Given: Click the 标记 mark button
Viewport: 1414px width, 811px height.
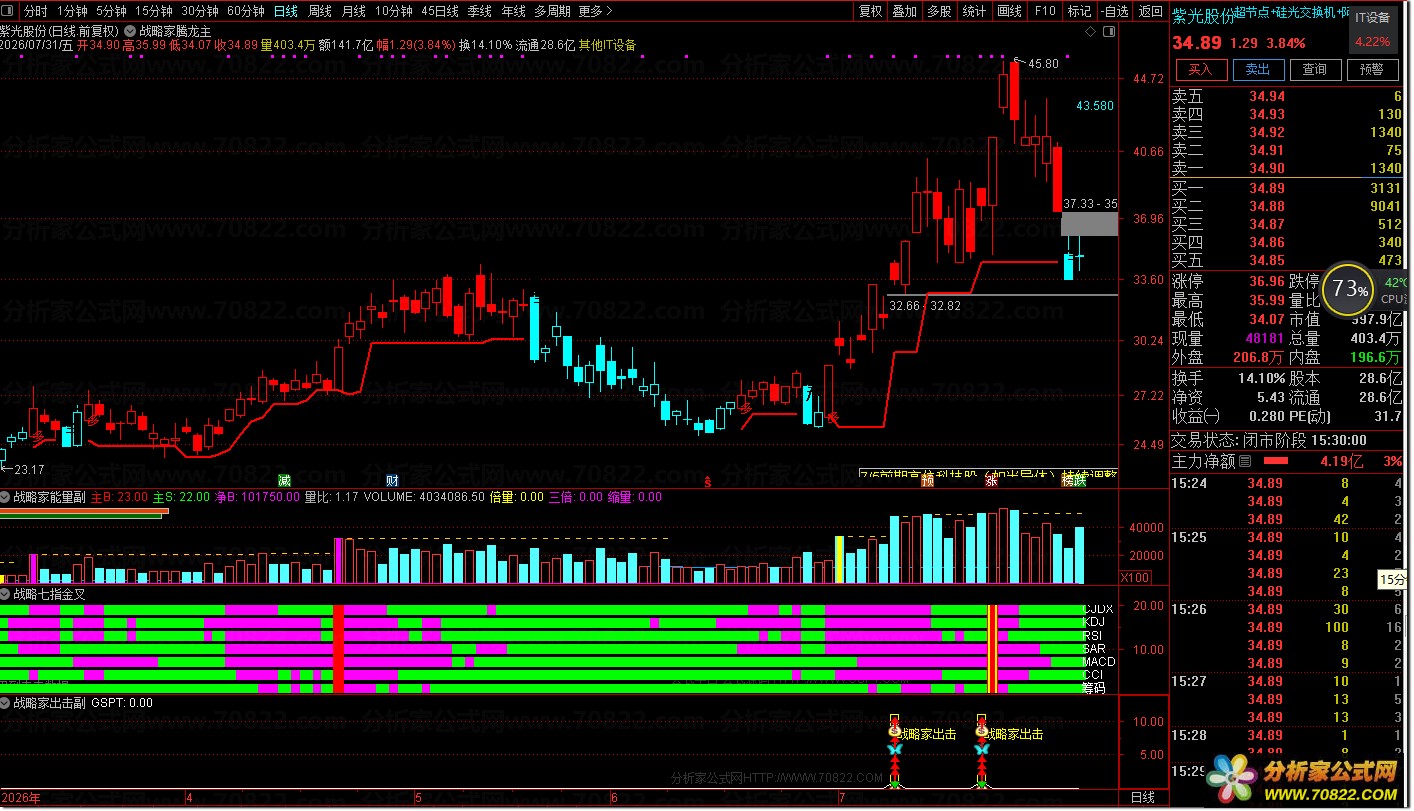Looking at the screenshot, I should click(x=1080, y=11).
